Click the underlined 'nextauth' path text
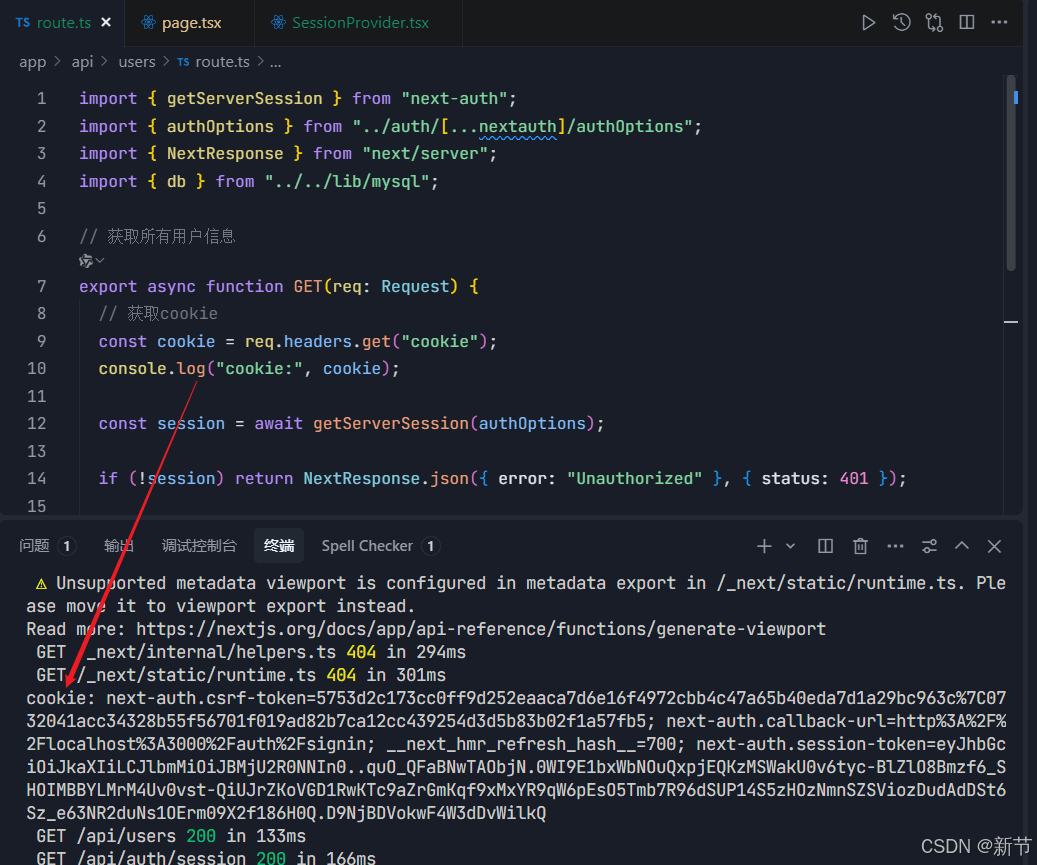The width and height of the screenshot is (1037, 865). (x=517, y=126)
